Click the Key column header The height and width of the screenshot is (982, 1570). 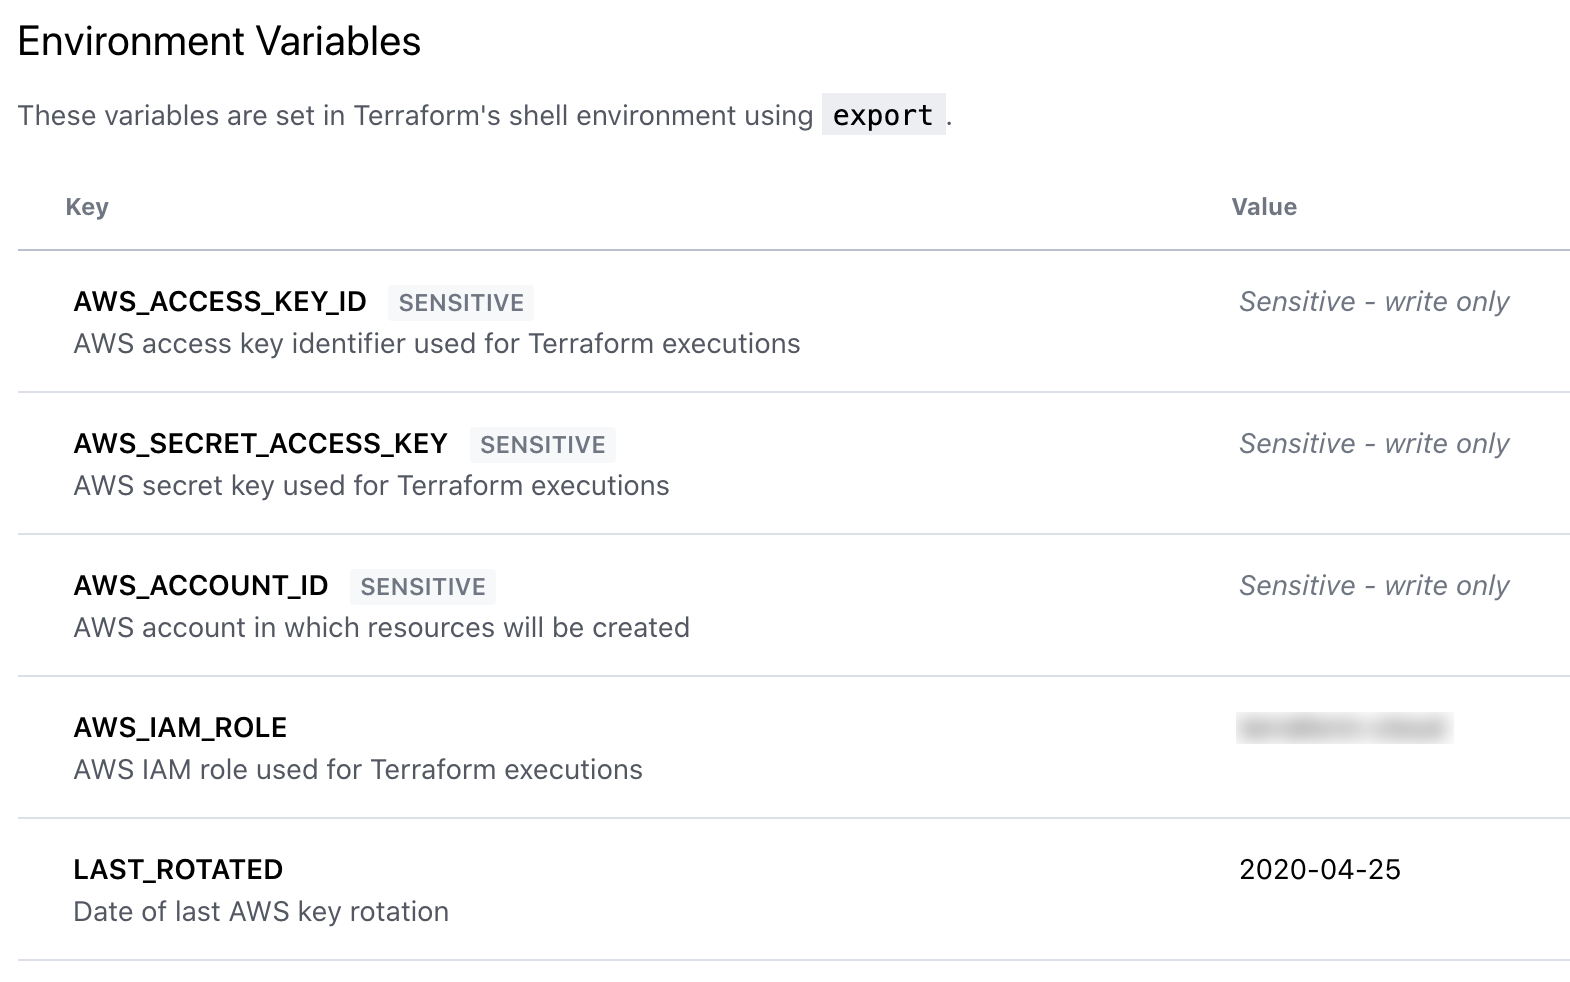[x=87, y=207]
